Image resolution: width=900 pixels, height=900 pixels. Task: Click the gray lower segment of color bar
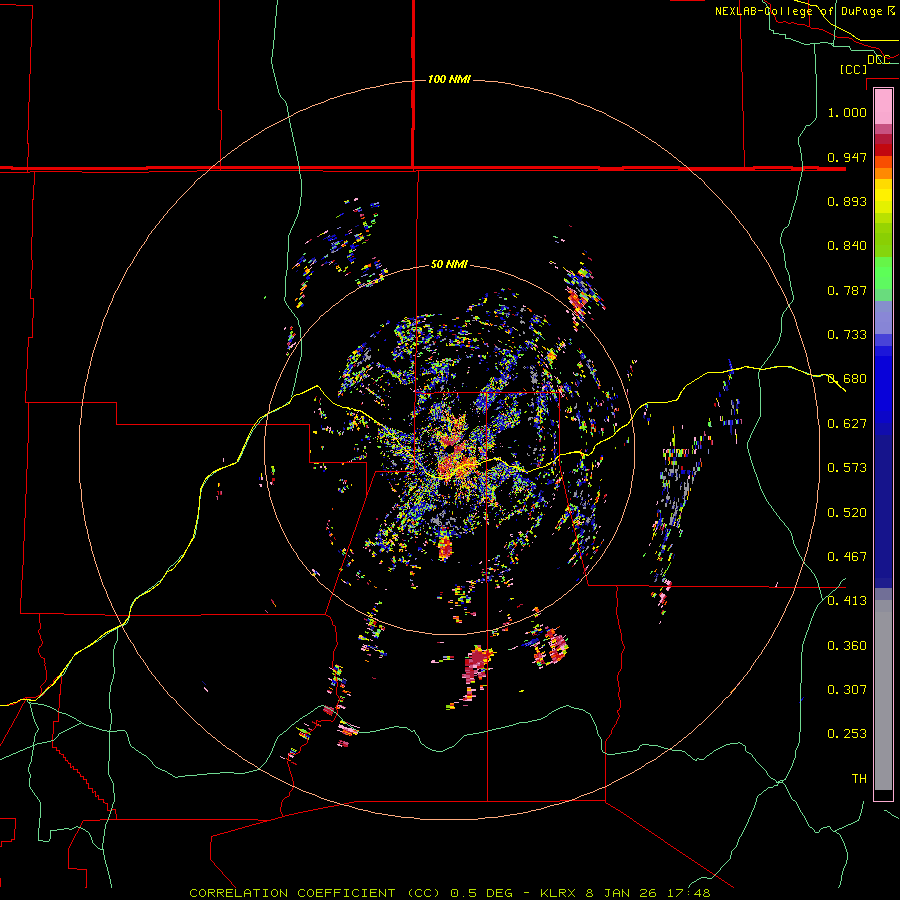883,695
